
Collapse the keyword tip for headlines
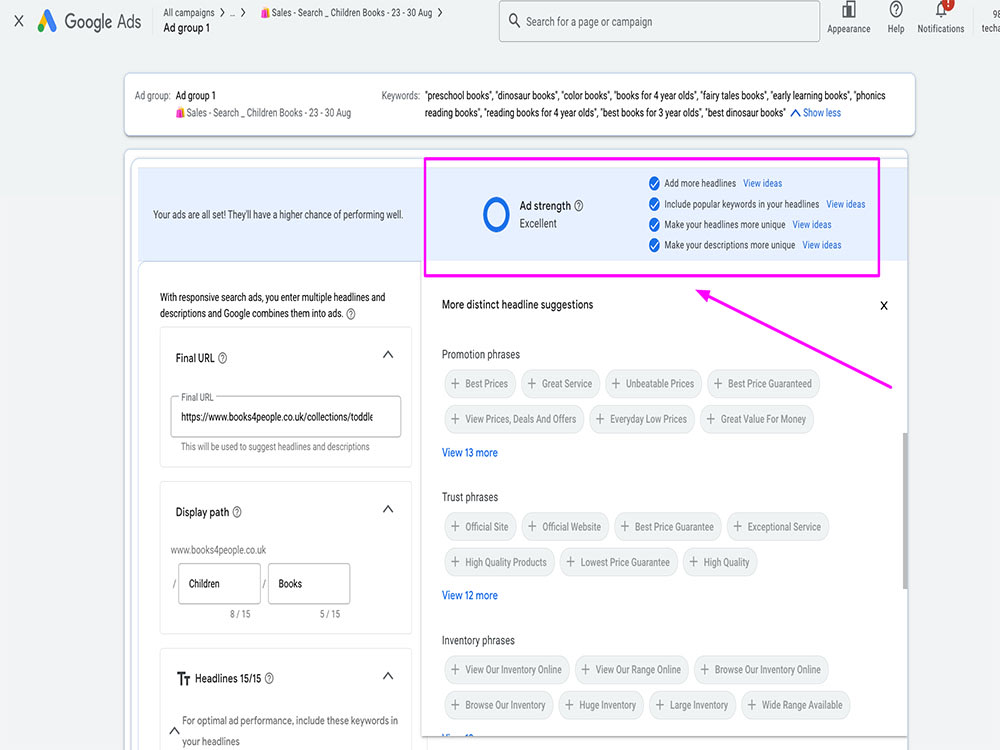pyautogui.click(x=174, y=731)
